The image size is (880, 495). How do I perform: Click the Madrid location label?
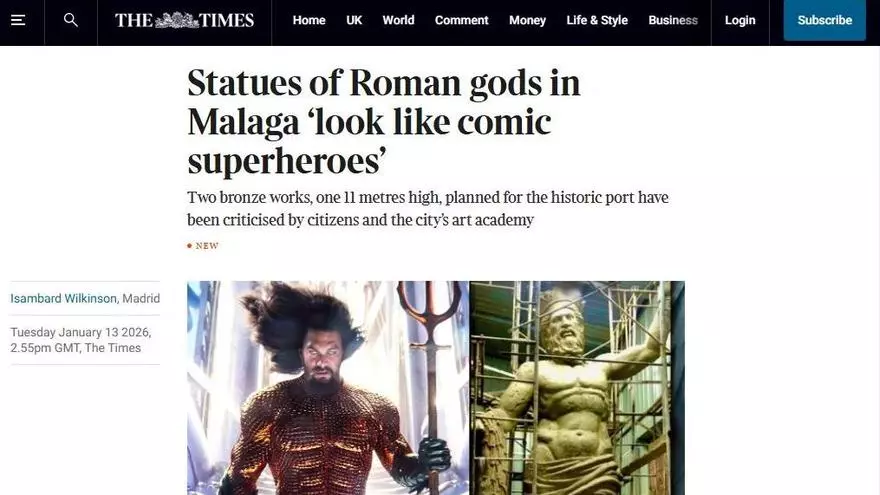pos(141,299)
